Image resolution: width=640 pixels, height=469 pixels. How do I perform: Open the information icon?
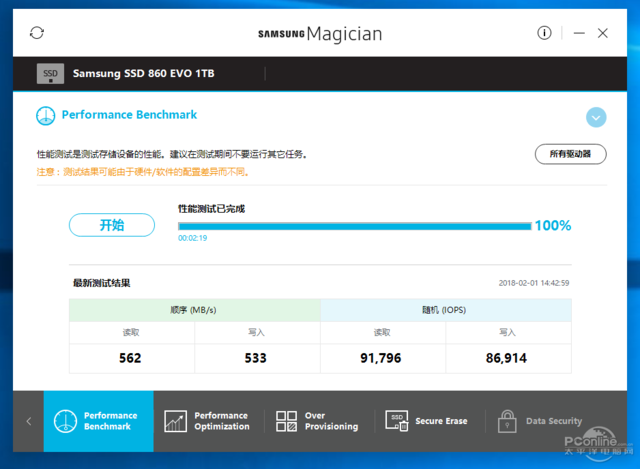coord(544,33)
